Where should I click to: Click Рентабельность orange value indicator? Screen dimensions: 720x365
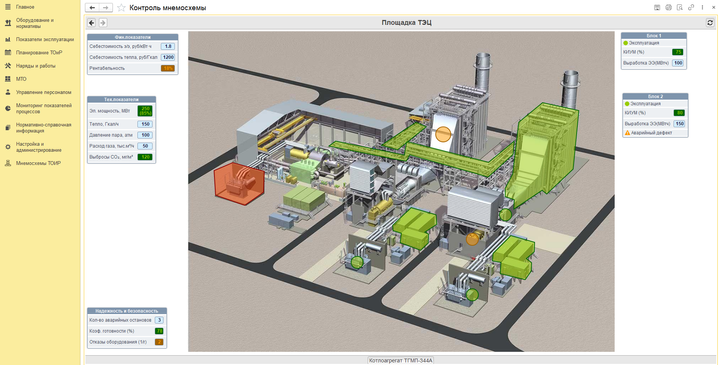pos(168,68)
